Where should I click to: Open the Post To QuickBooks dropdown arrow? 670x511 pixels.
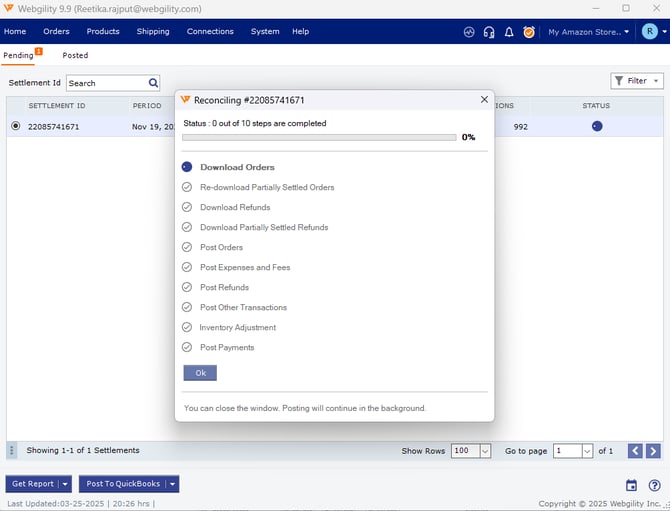172,484
